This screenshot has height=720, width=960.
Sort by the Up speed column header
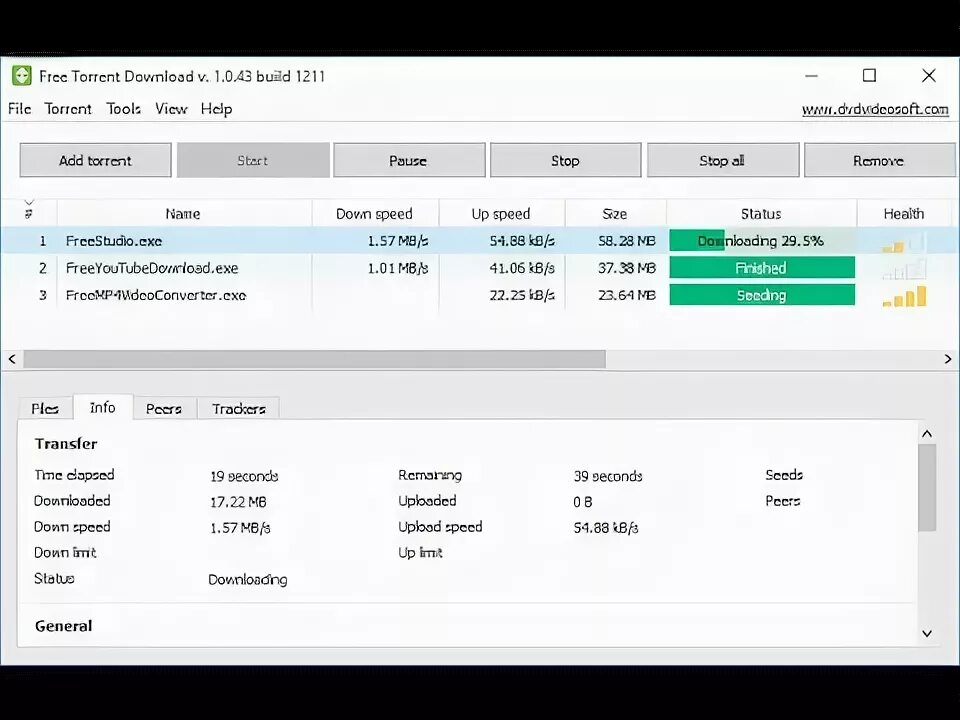click(x=501, y=214)
